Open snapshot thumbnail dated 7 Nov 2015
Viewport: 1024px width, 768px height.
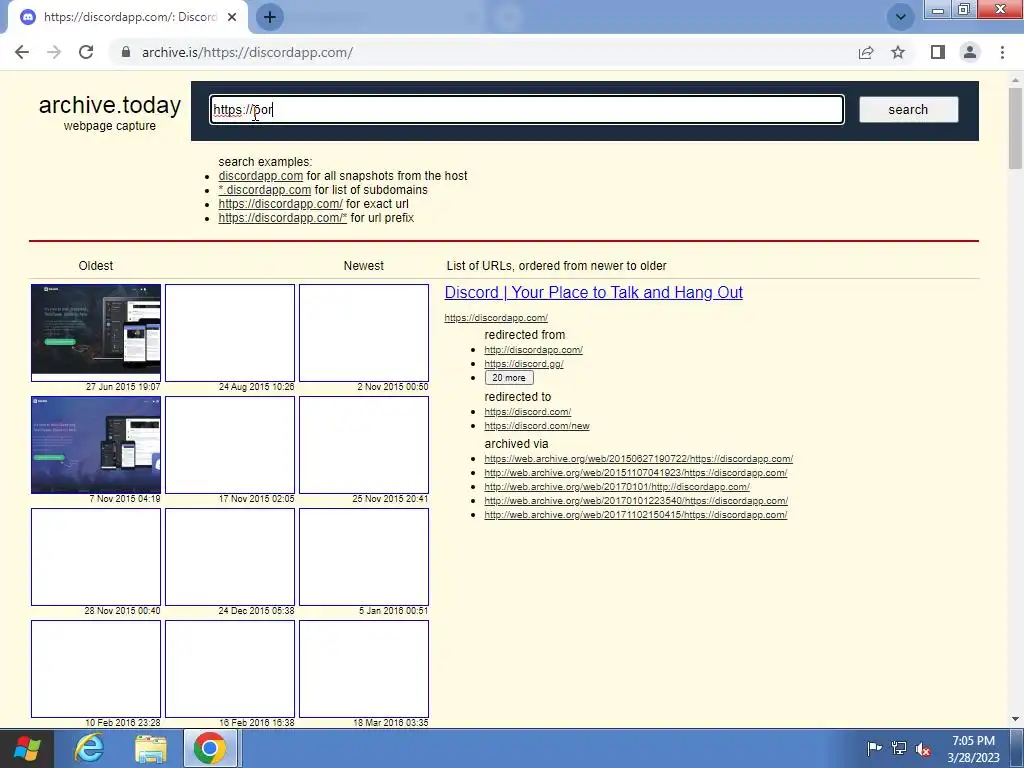click(96, 445)
